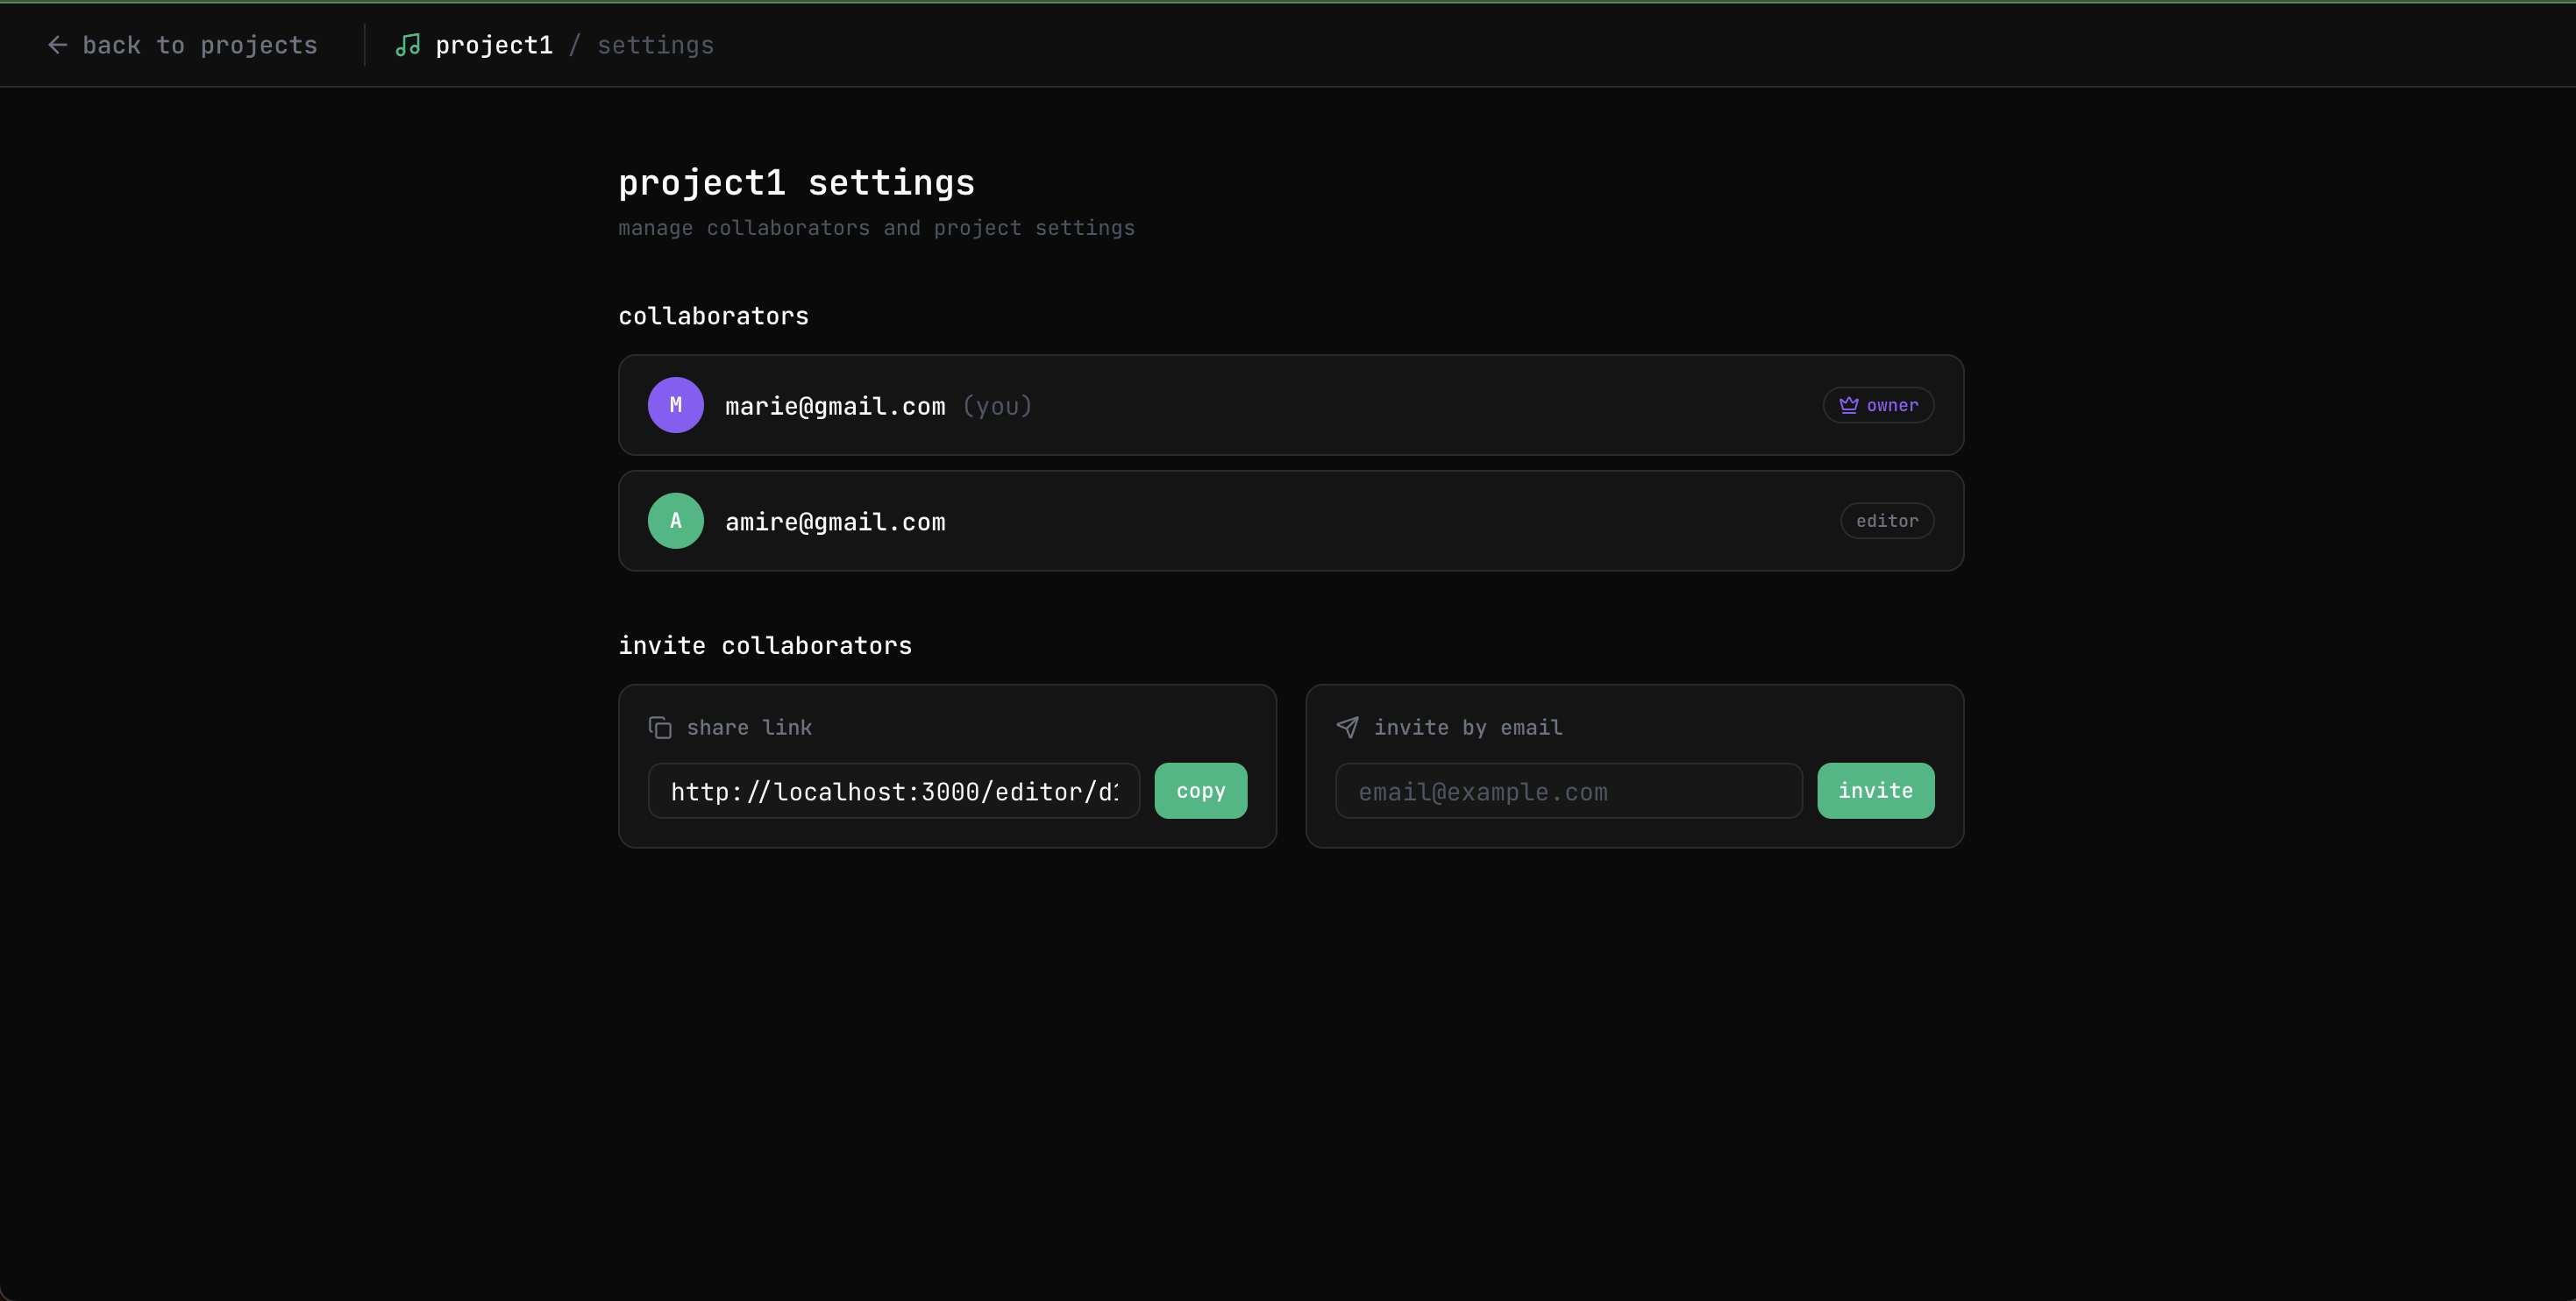The image size is (2576, 1301).
Task: Click the copy icon beside share link
Action: pos(660,728)
